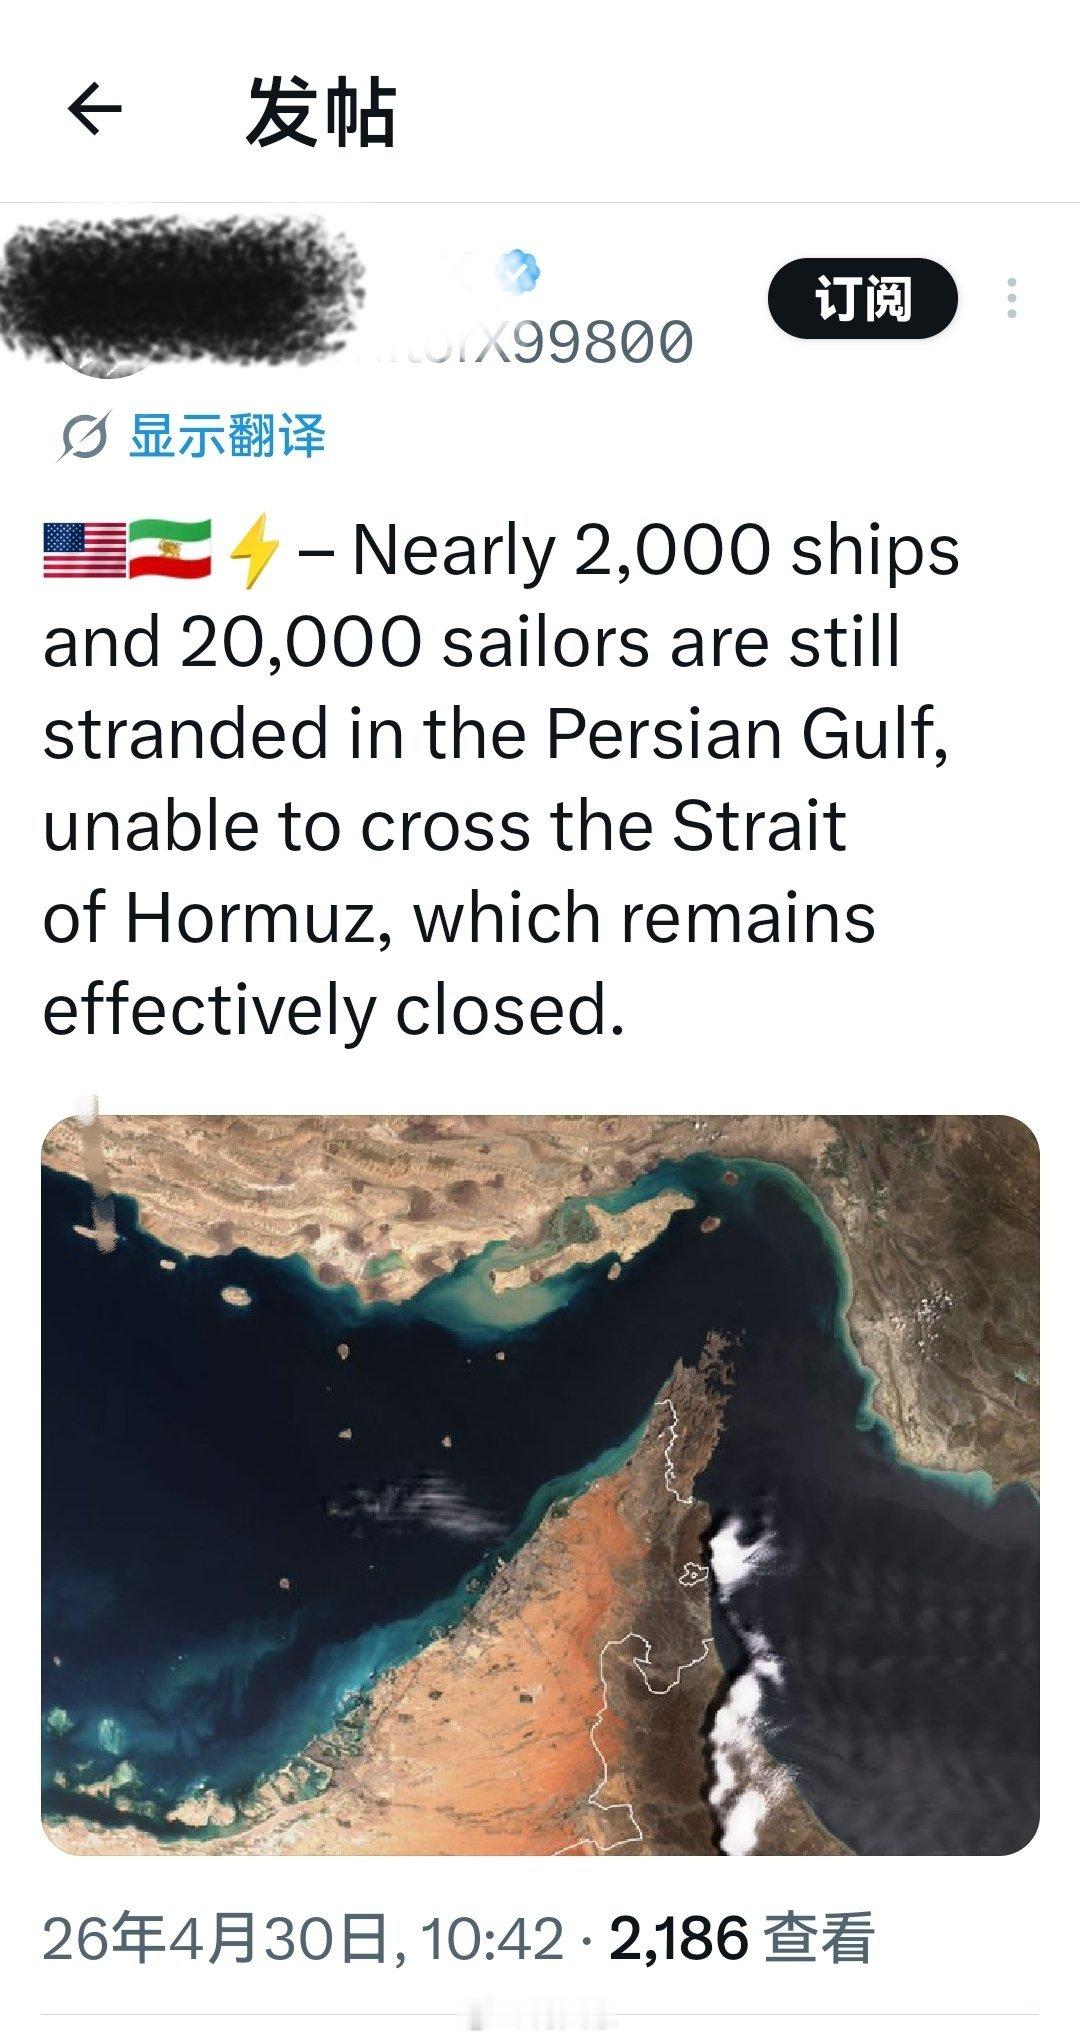Click the US flag emoji
The image size is (1080, 2041).
tap(84, 550)
